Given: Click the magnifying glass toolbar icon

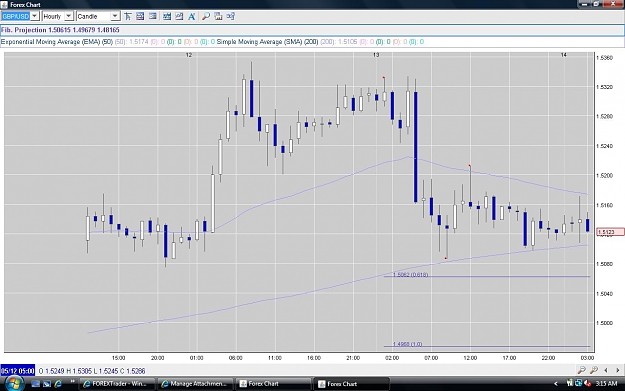Looking at the screenshot, I should coord(206,16).
